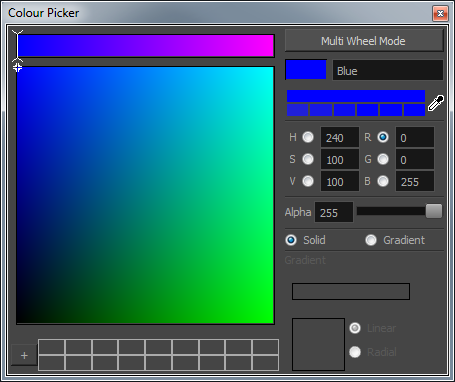Select the R red radio button
Image resolution: width=455 pixels, height=382 pixels.
pyautogui.click(x=383, y=137)
